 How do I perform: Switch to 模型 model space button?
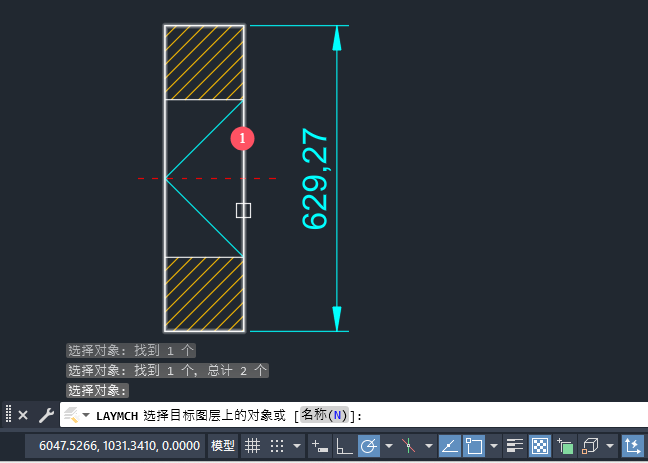[223, 446]
